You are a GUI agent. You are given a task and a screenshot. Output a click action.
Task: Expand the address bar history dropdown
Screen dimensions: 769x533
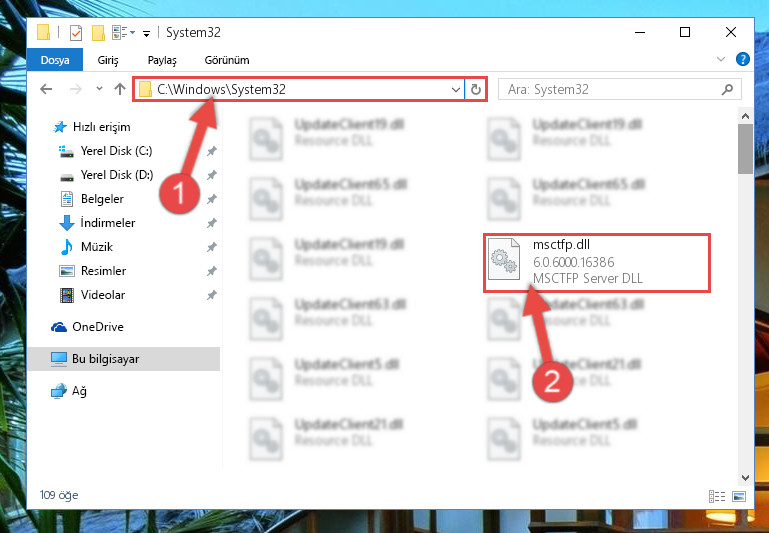click(x=456, y=90)
